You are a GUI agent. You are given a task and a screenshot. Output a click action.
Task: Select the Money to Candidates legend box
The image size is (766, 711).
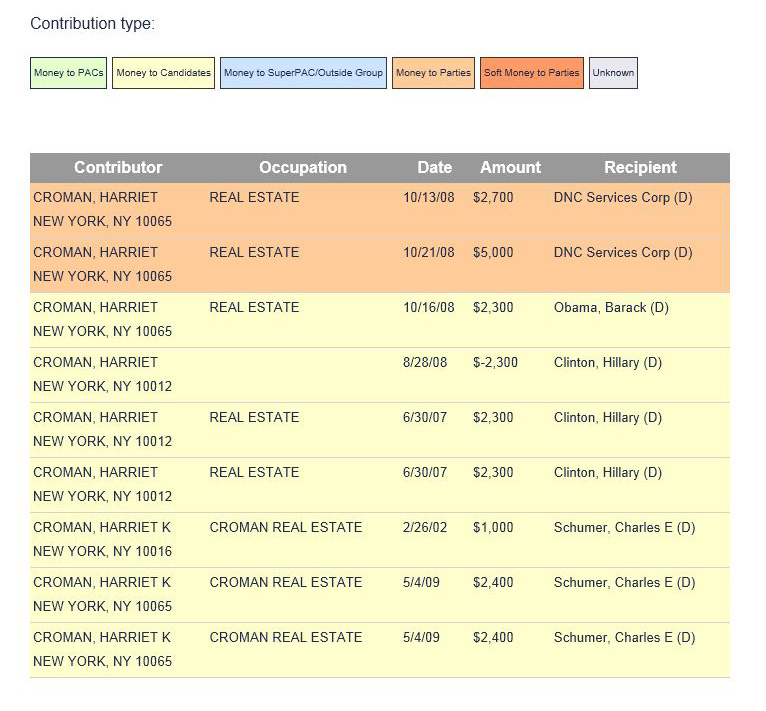163,73
